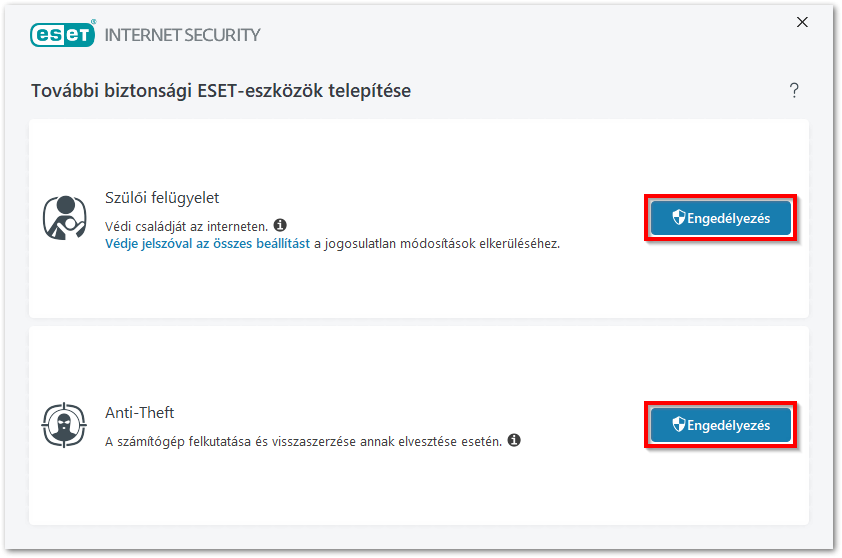This screenshot has height=558, width=842.
Task: Enable Anti-Theft with the Engedélyezés button
Action: coord(721,425)
